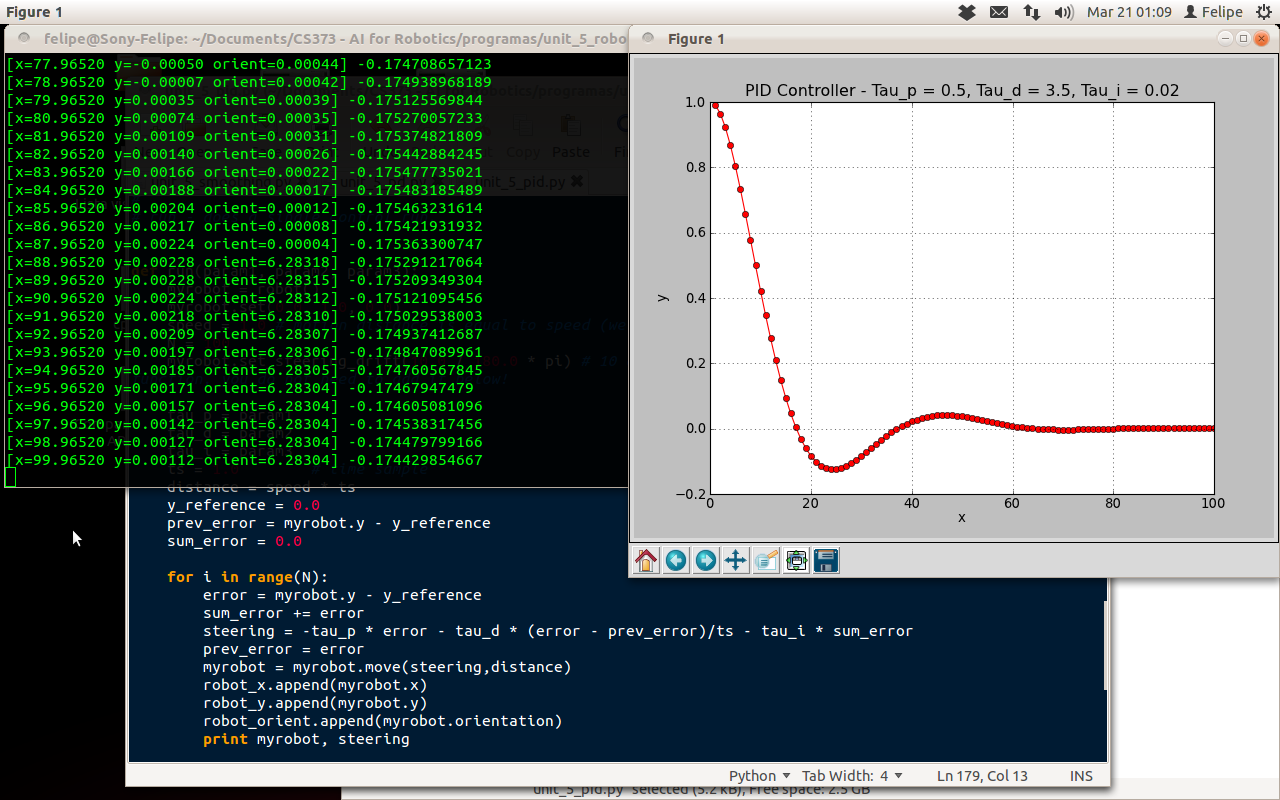Save the figure using floppy disk icon
This screenshot has width=1280, height=800.
(x=826, y=561)
